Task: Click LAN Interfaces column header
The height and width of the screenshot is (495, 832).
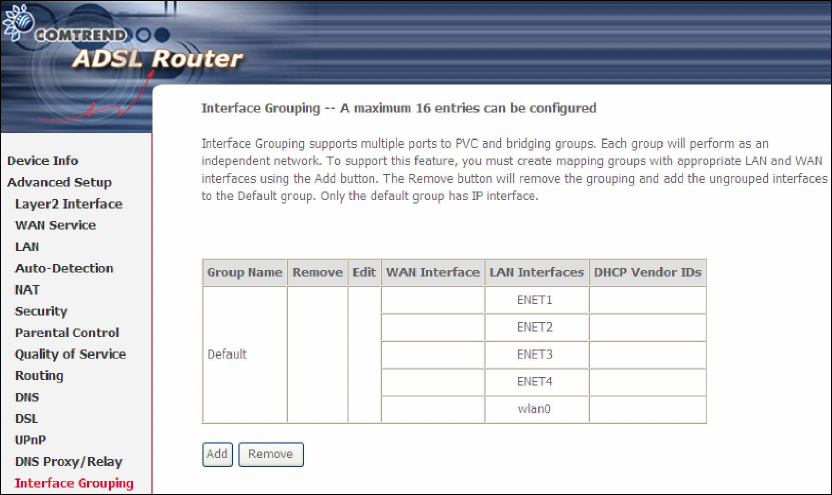Action: pyautogui.click(x=536, y=273)
